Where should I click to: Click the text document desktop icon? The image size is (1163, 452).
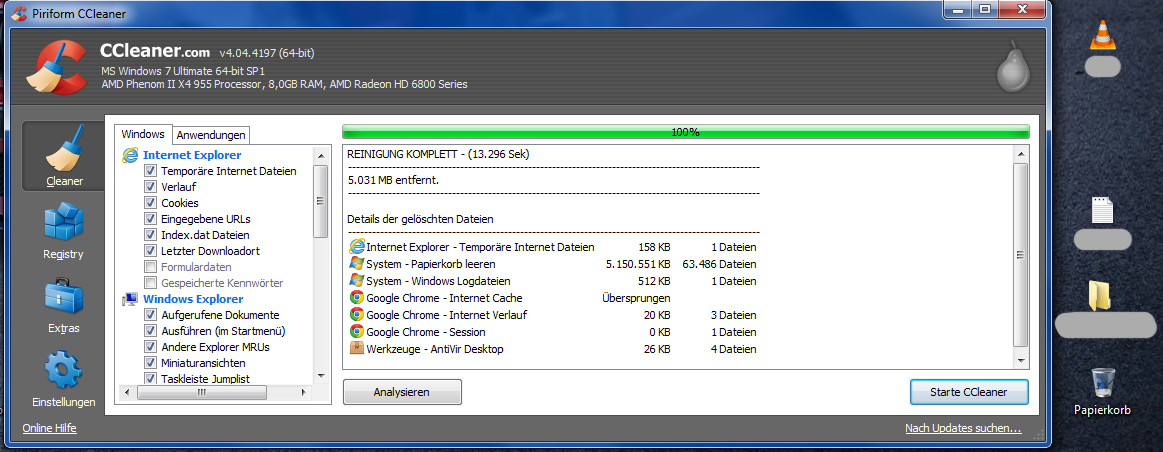tap(1102, 210)
